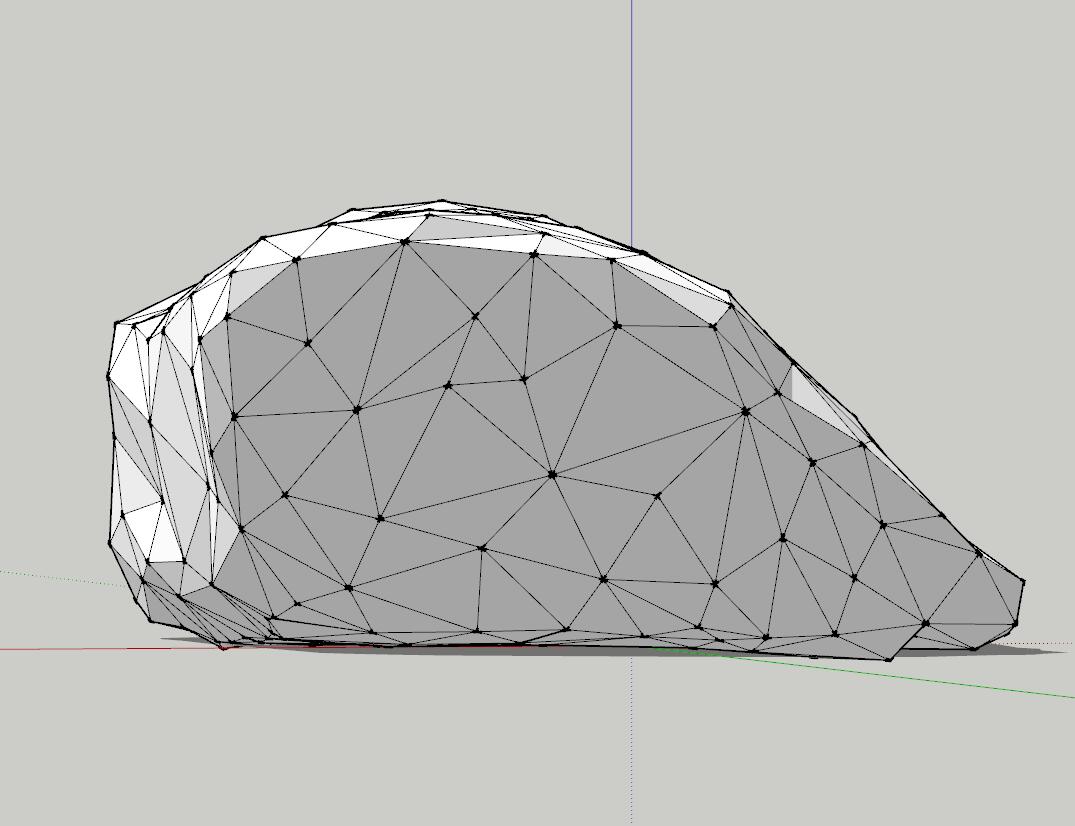Select the rightmost tip vertex of the mesh

1022,581
